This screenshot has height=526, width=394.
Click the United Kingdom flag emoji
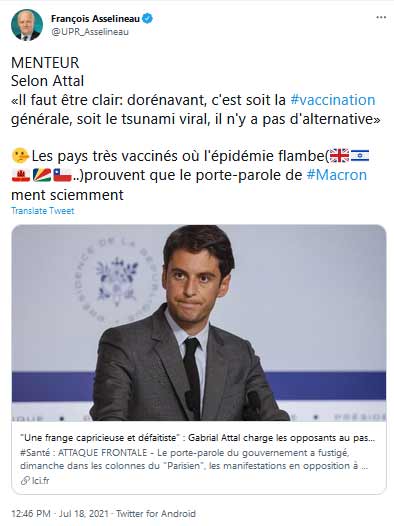click(x=339, y=156)
